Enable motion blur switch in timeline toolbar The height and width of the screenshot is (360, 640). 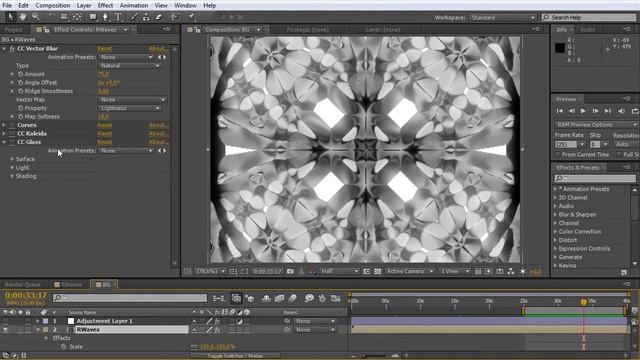click(293, 298)
